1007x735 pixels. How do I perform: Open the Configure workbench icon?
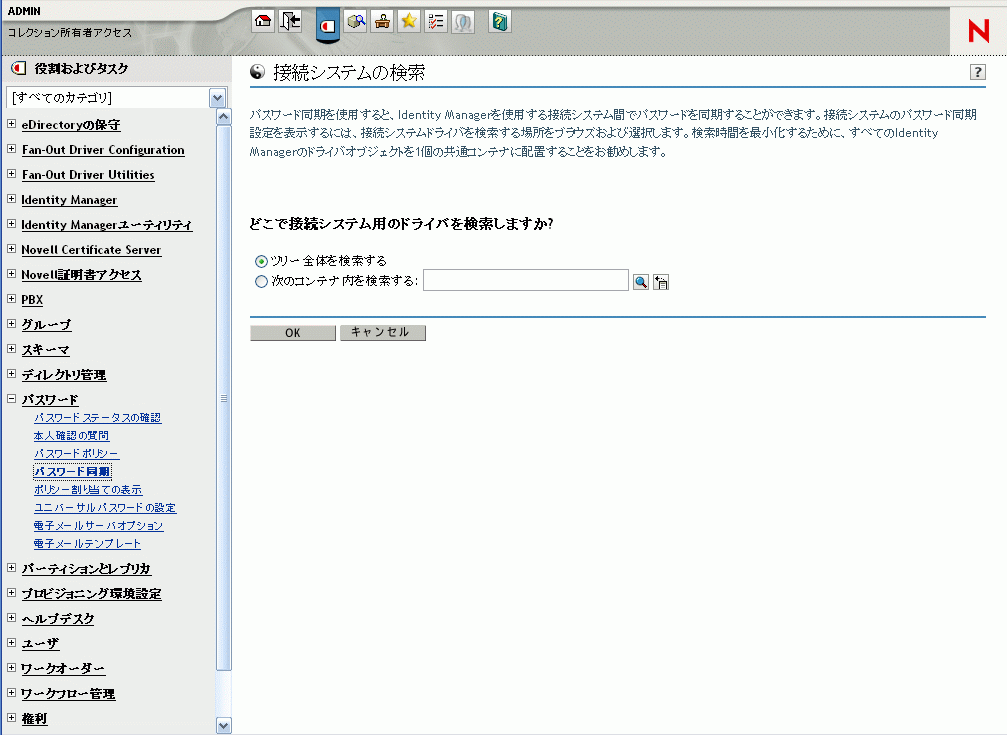click(381, 20)
